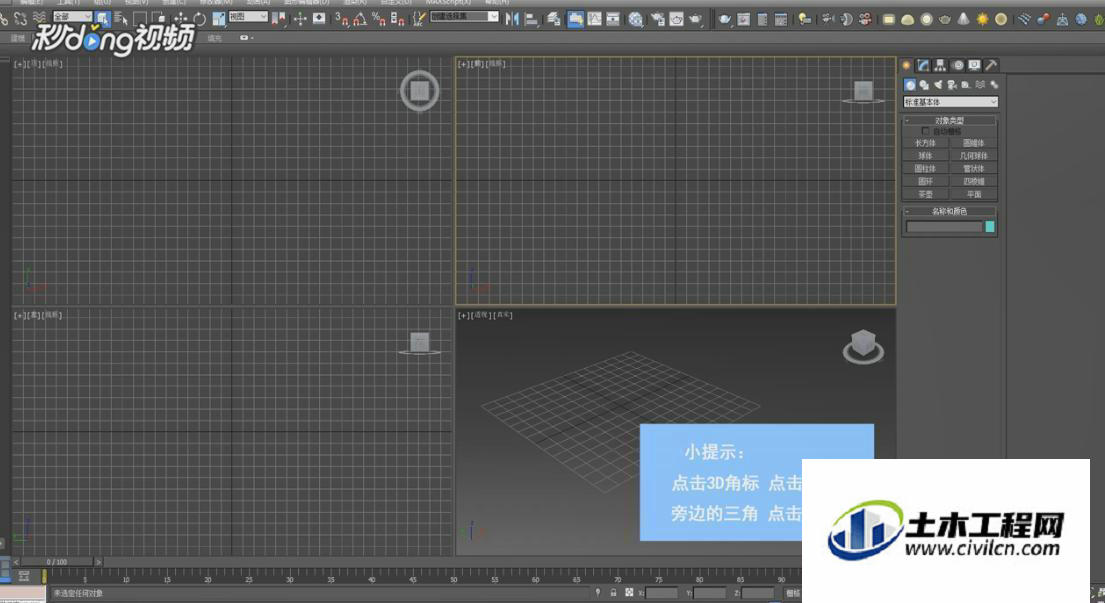Click the gray cone primitive icon in toolbar
1105x603 pixels.
click(963, 19)
